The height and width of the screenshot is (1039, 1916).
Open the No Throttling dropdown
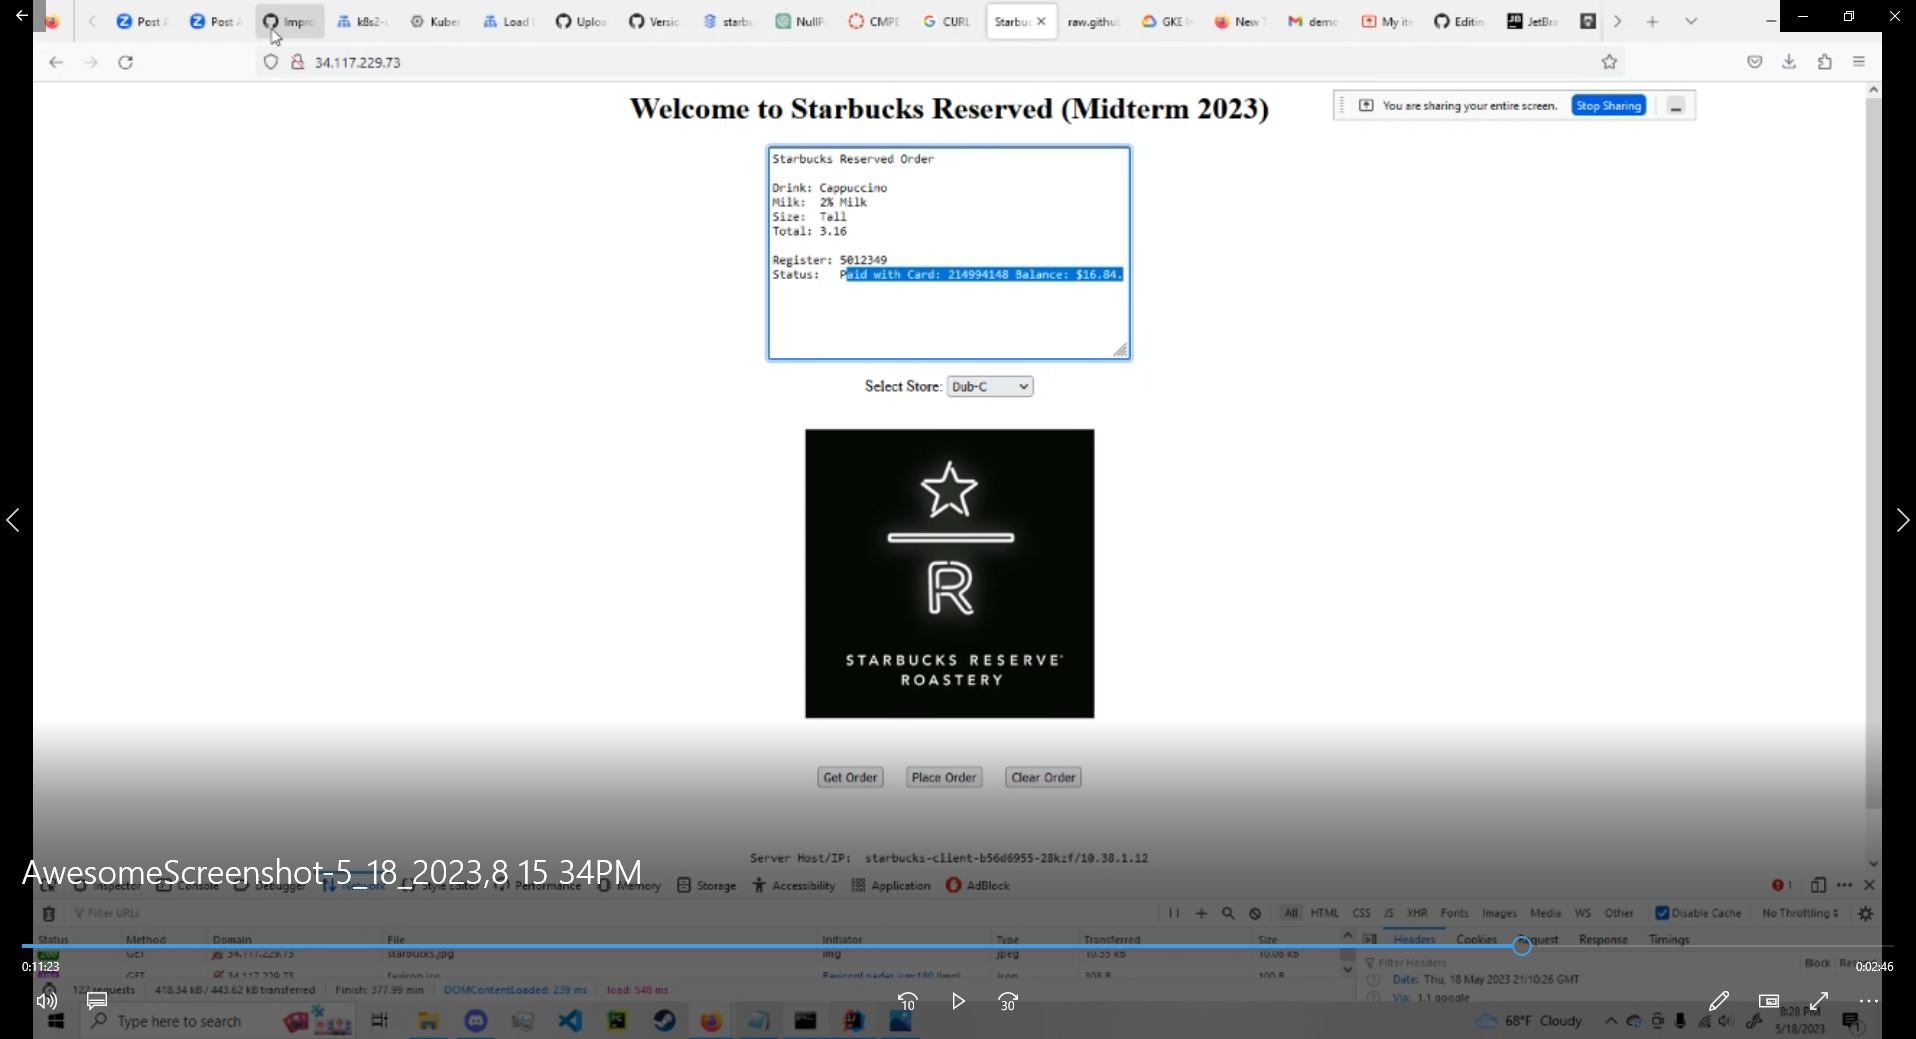point(1797,913)
